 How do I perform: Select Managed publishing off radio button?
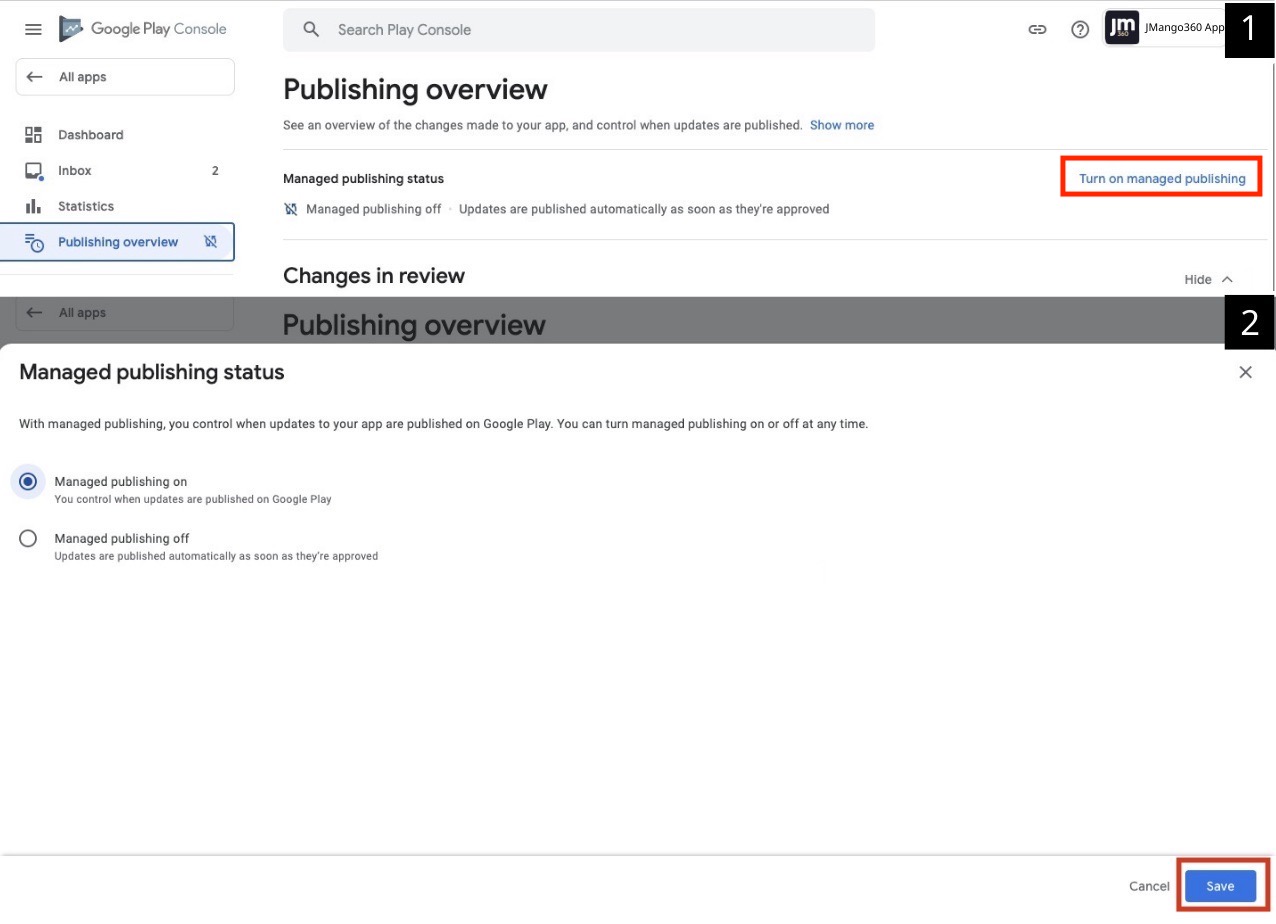28,538
